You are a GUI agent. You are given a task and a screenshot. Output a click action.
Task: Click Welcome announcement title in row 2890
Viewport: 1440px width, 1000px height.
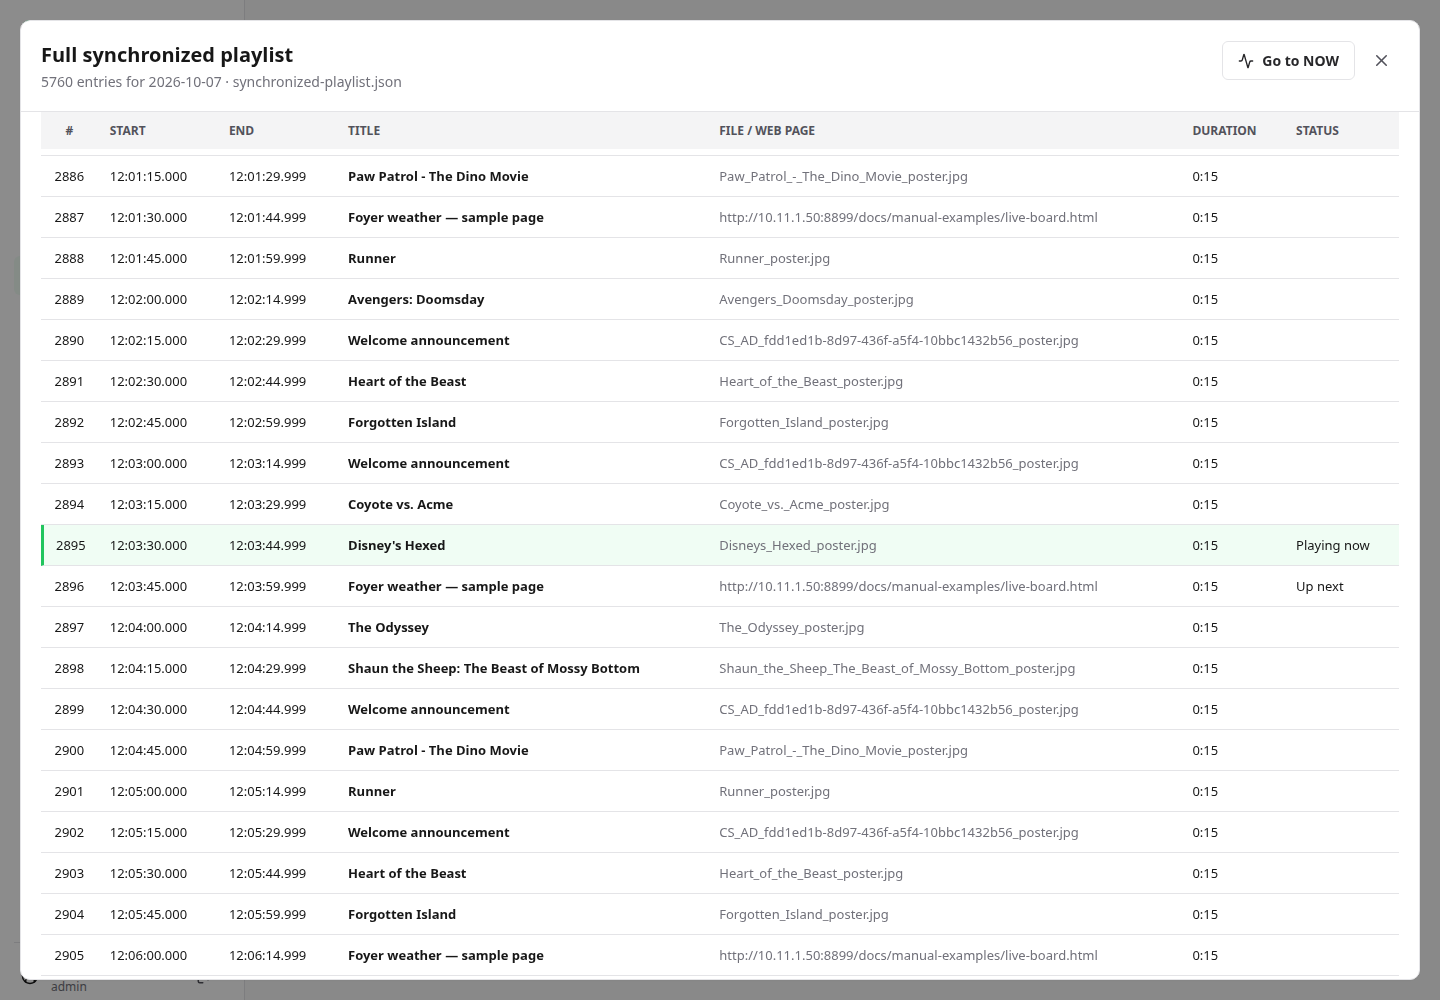click(x=428, y=341)
